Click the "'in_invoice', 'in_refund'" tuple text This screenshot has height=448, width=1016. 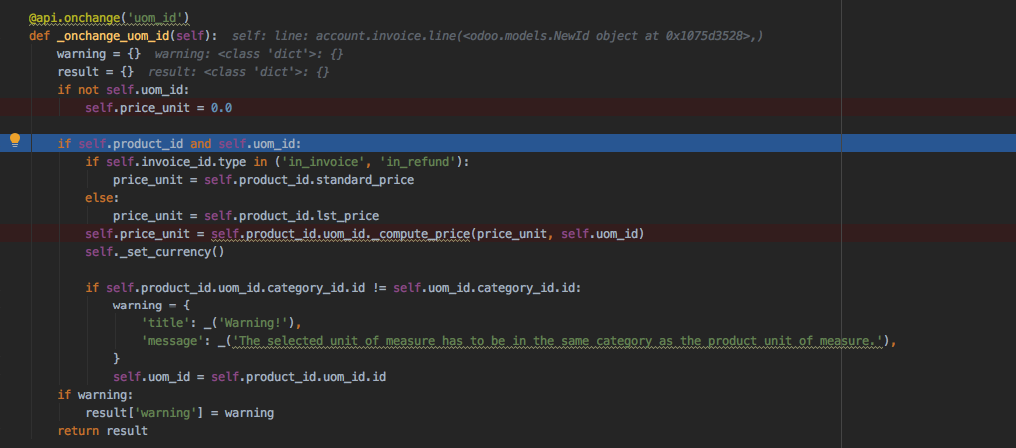(369, 161)
